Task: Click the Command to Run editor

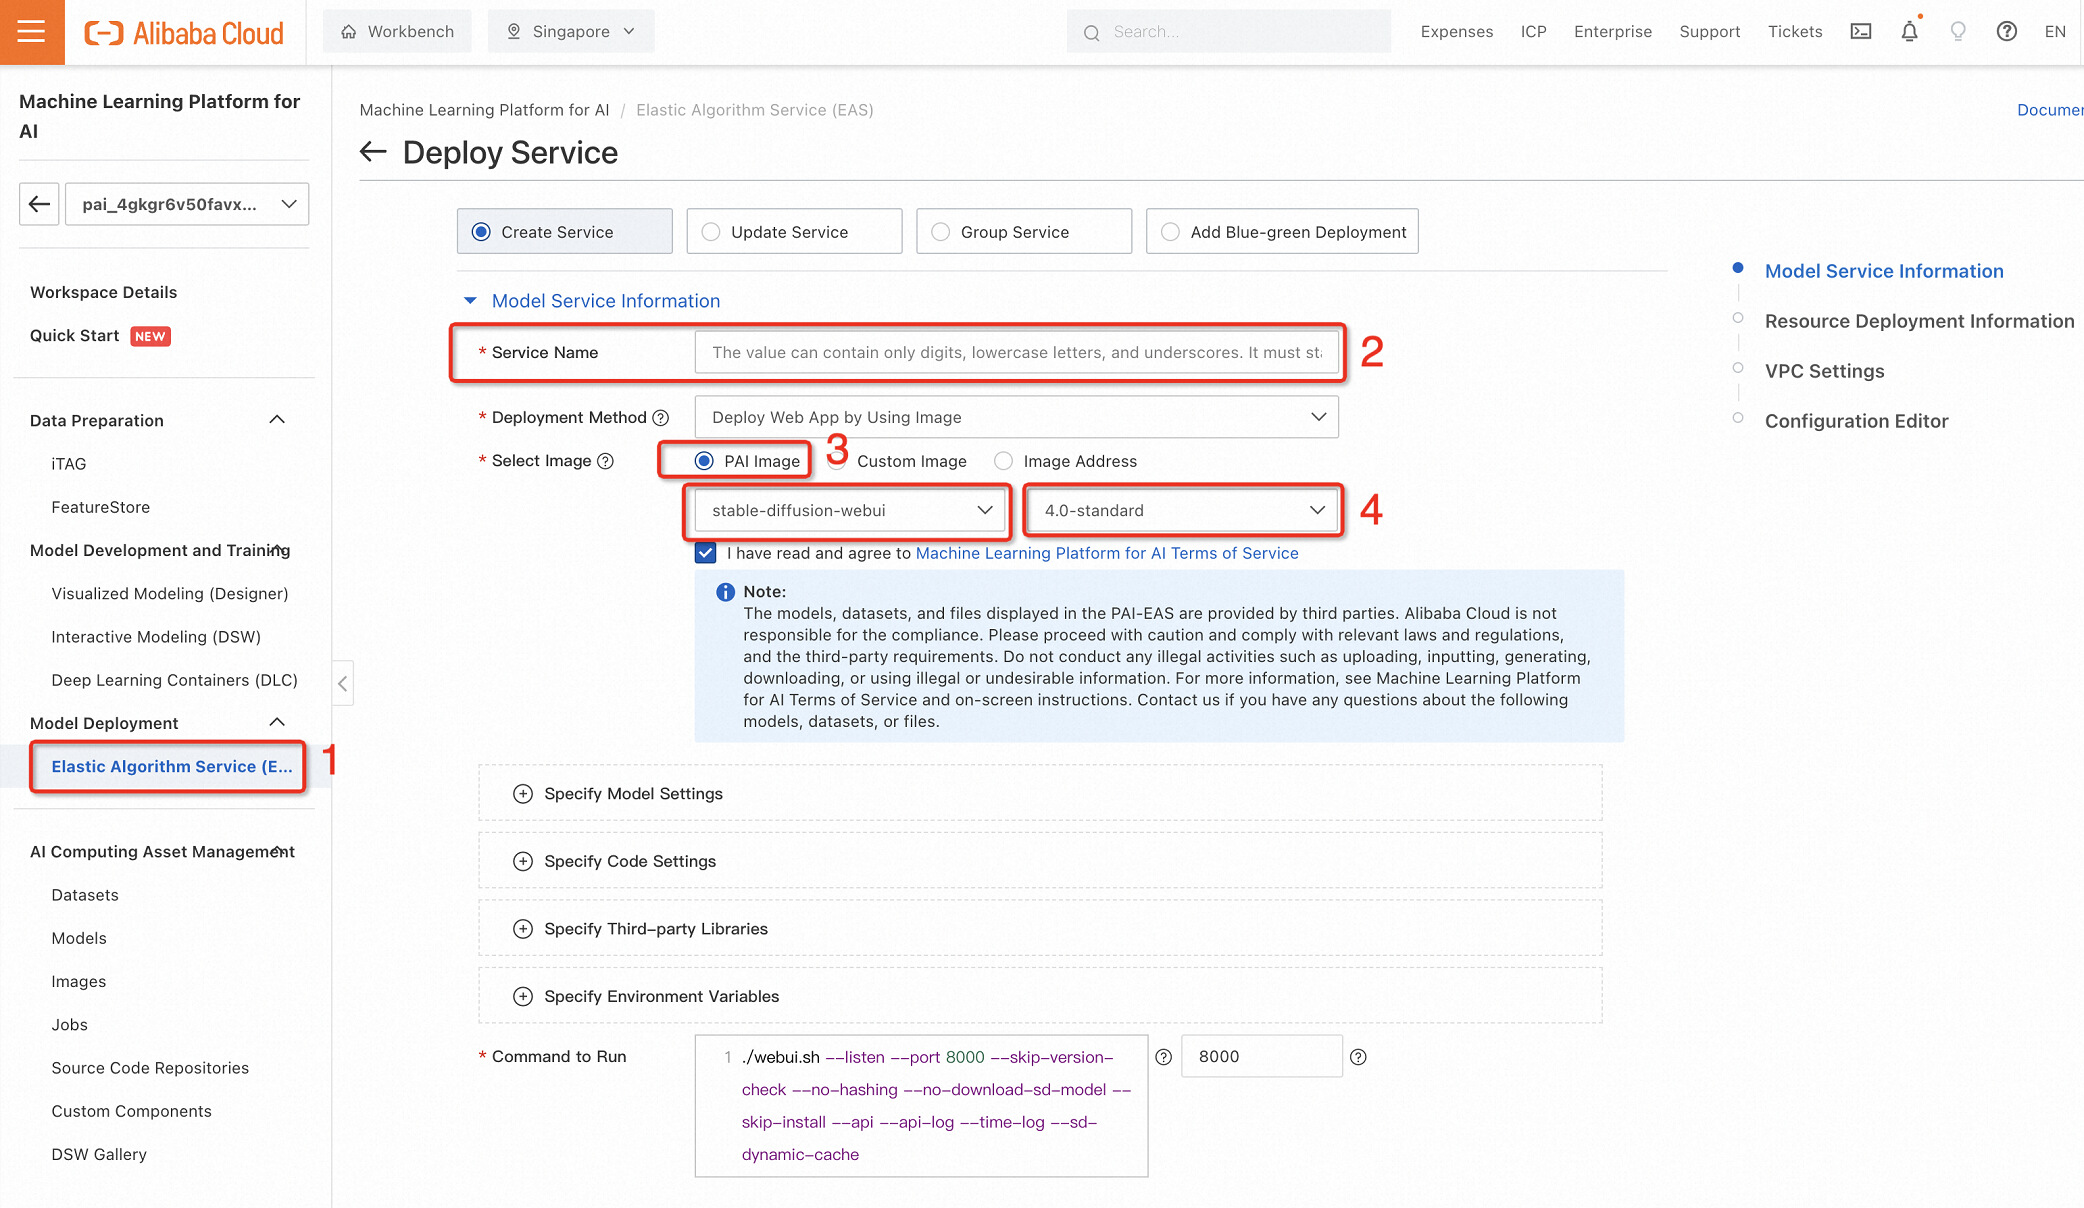Action: tap(921, 1106)
